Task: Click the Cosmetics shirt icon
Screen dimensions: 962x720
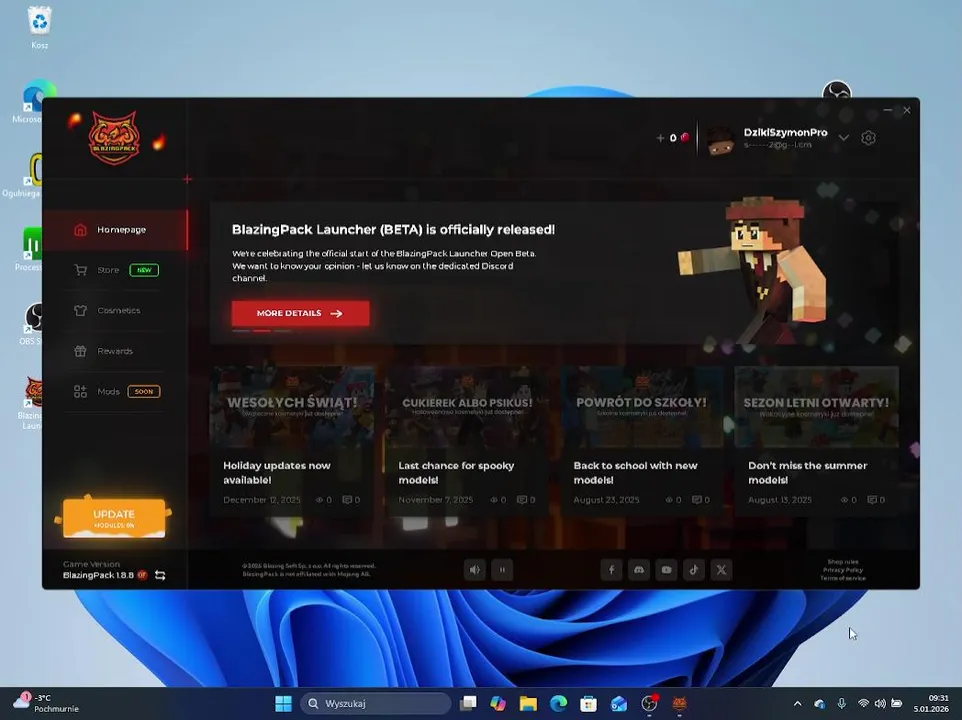Action: pos(80,311)
